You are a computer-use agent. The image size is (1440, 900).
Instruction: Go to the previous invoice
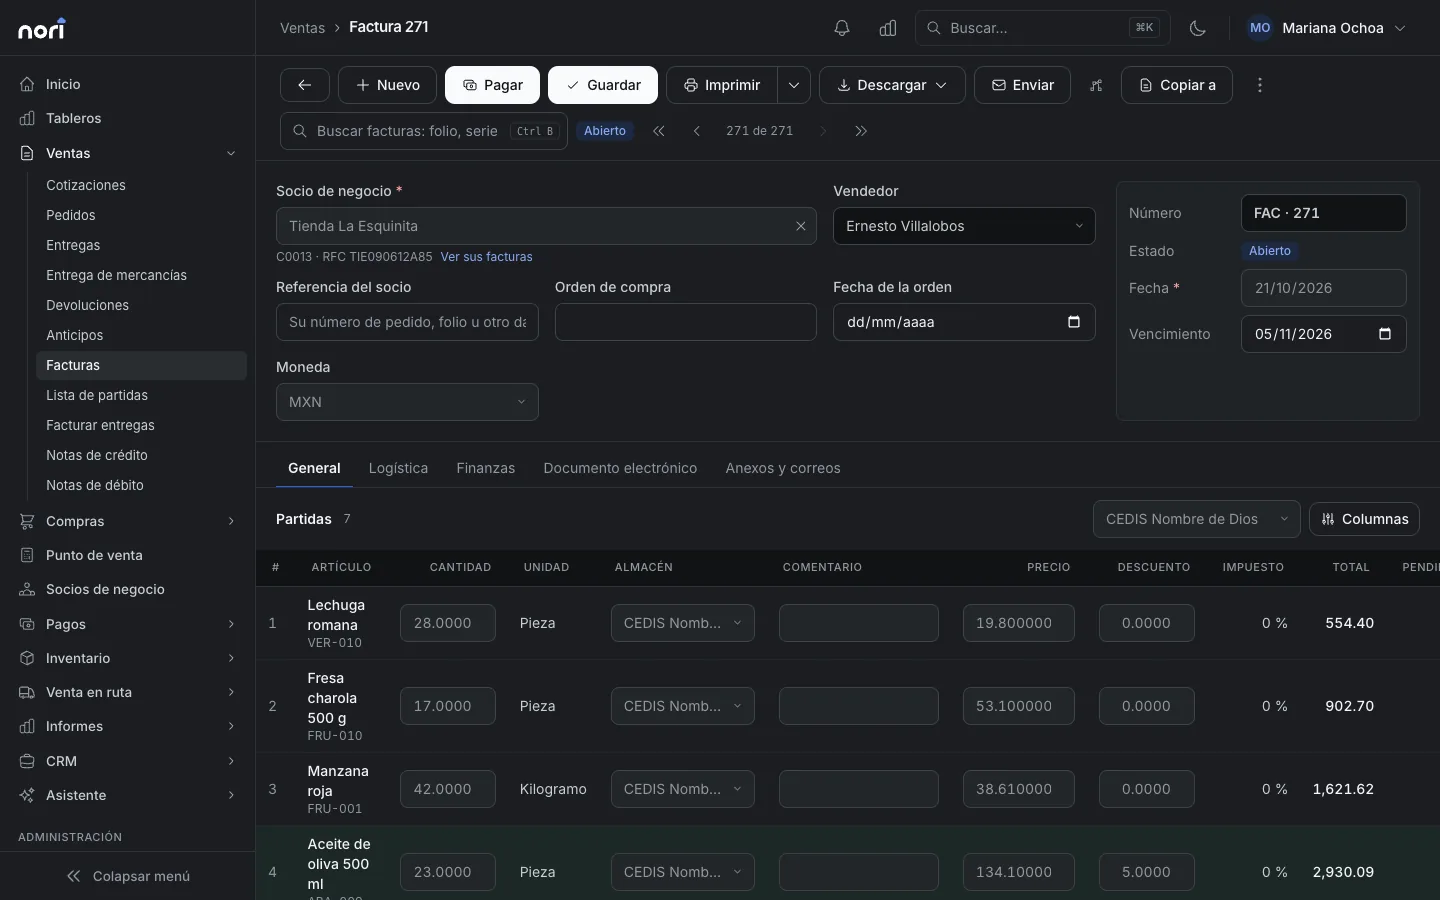point(697,131)
